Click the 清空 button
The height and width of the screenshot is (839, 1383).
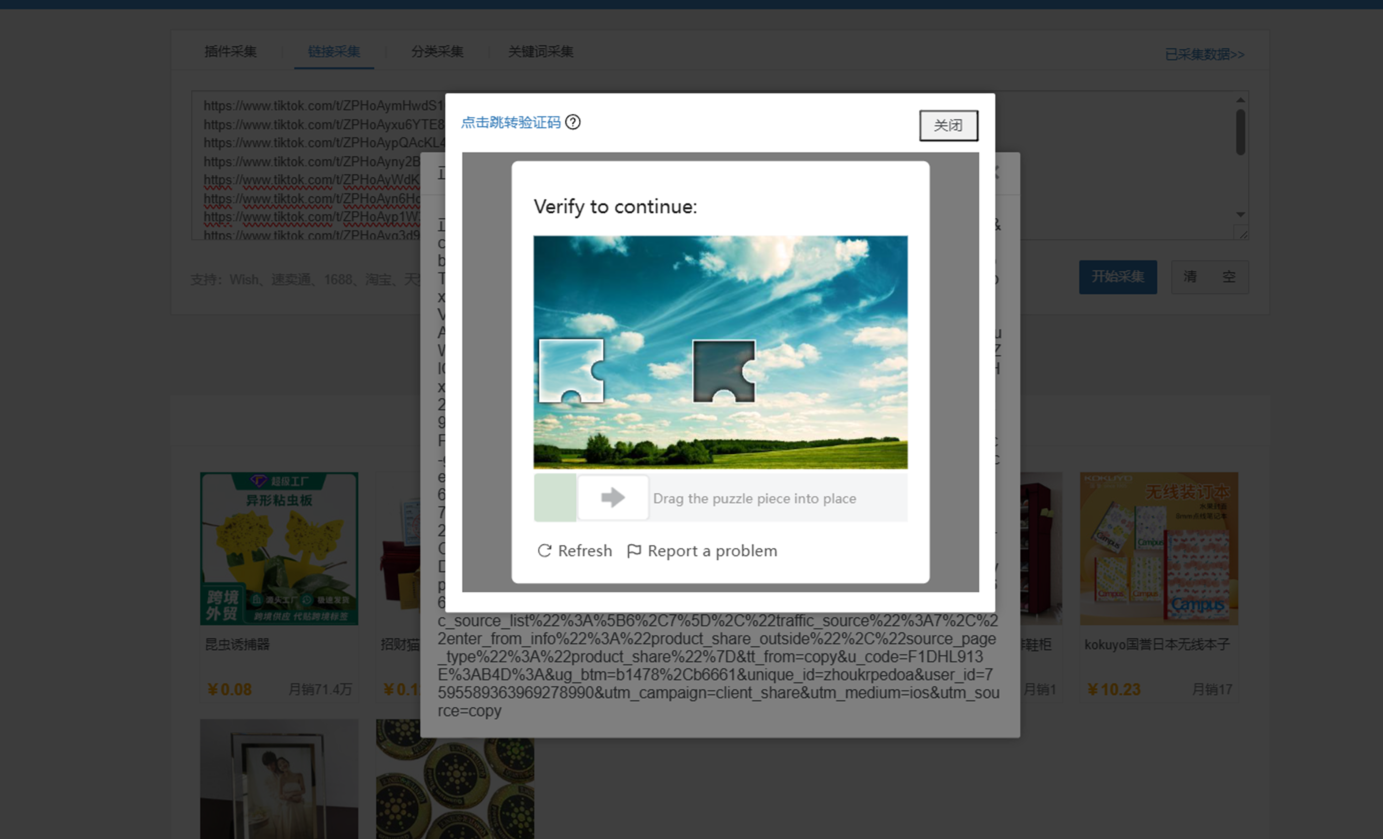point(1209,277)
